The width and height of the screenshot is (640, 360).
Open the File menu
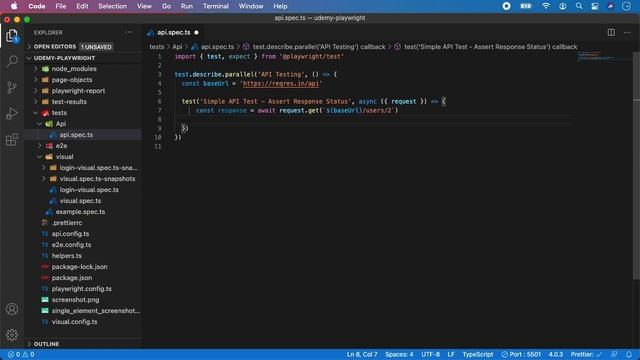(60, 6)
